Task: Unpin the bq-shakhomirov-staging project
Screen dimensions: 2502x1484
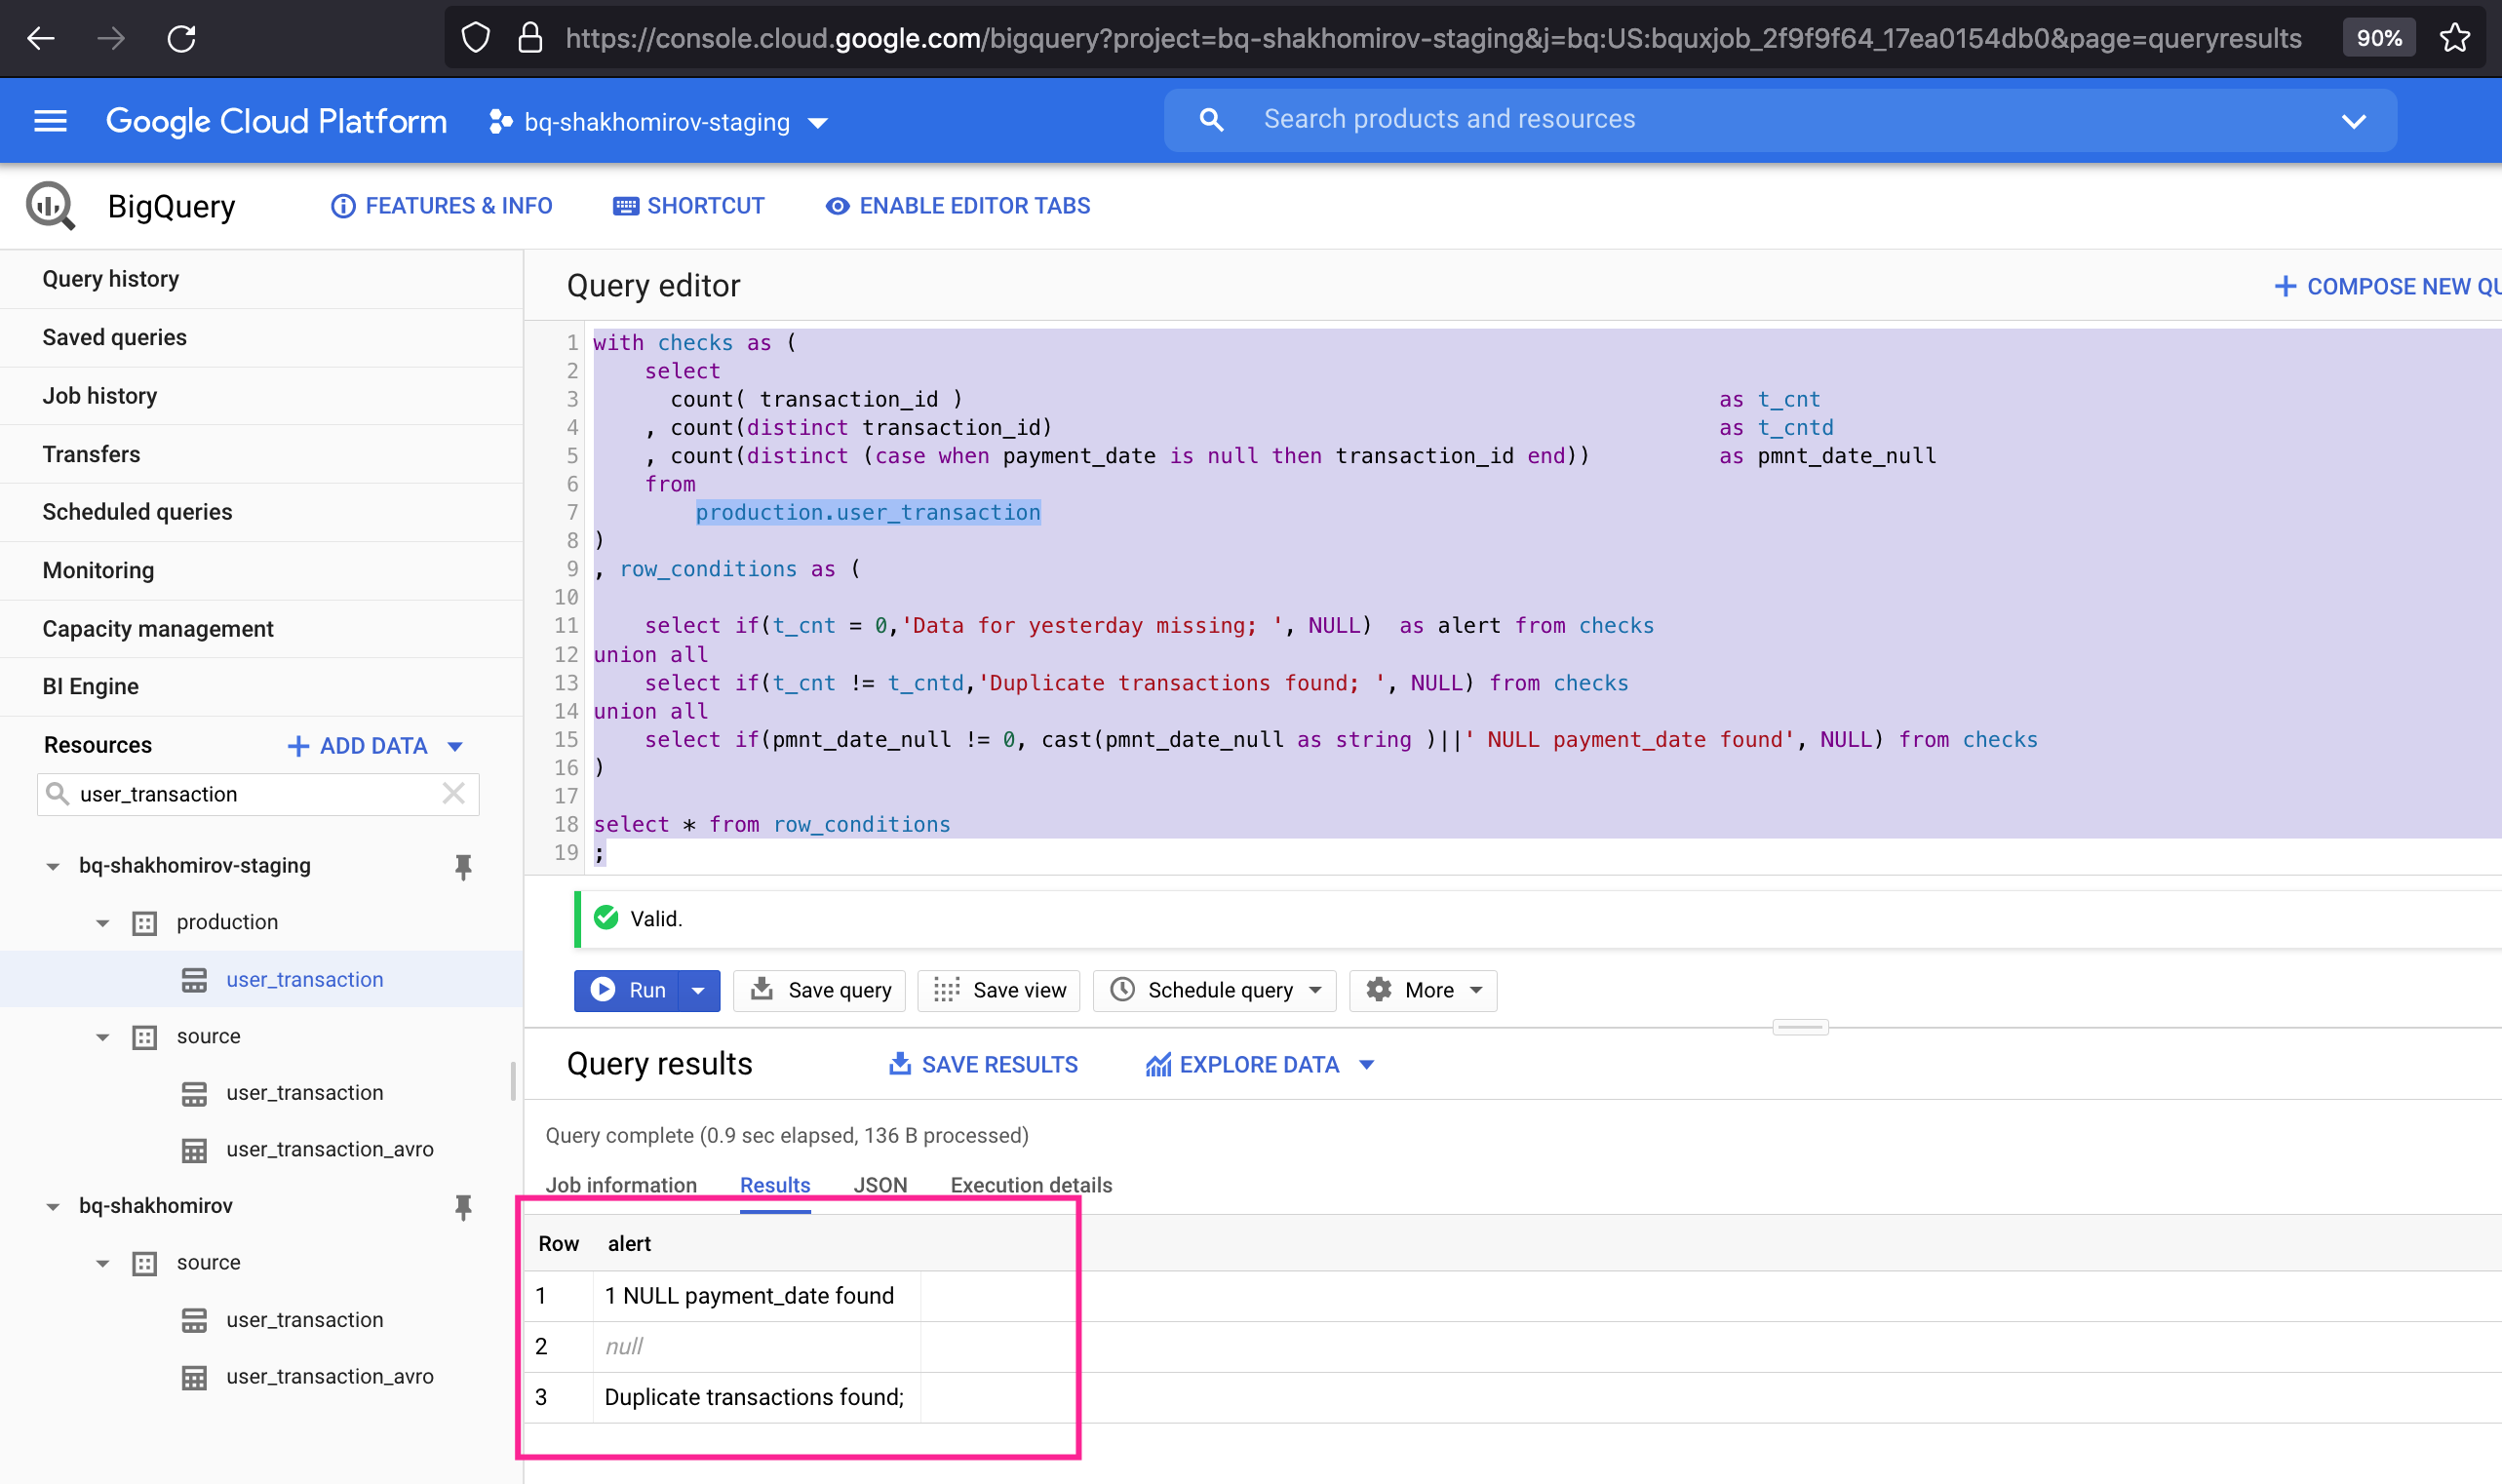Action: click(463, 866)
